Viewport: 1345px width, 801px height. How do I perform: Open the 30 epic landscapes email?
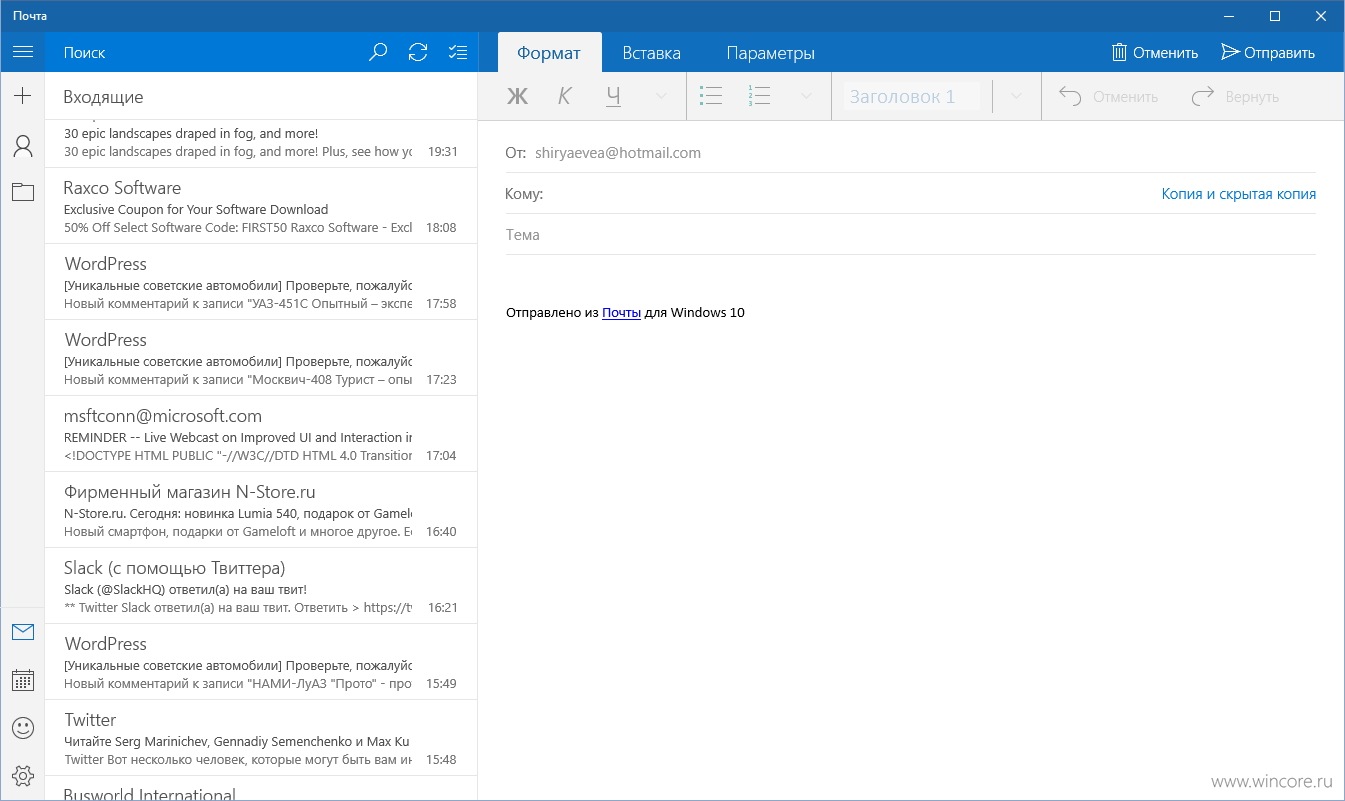261,143
